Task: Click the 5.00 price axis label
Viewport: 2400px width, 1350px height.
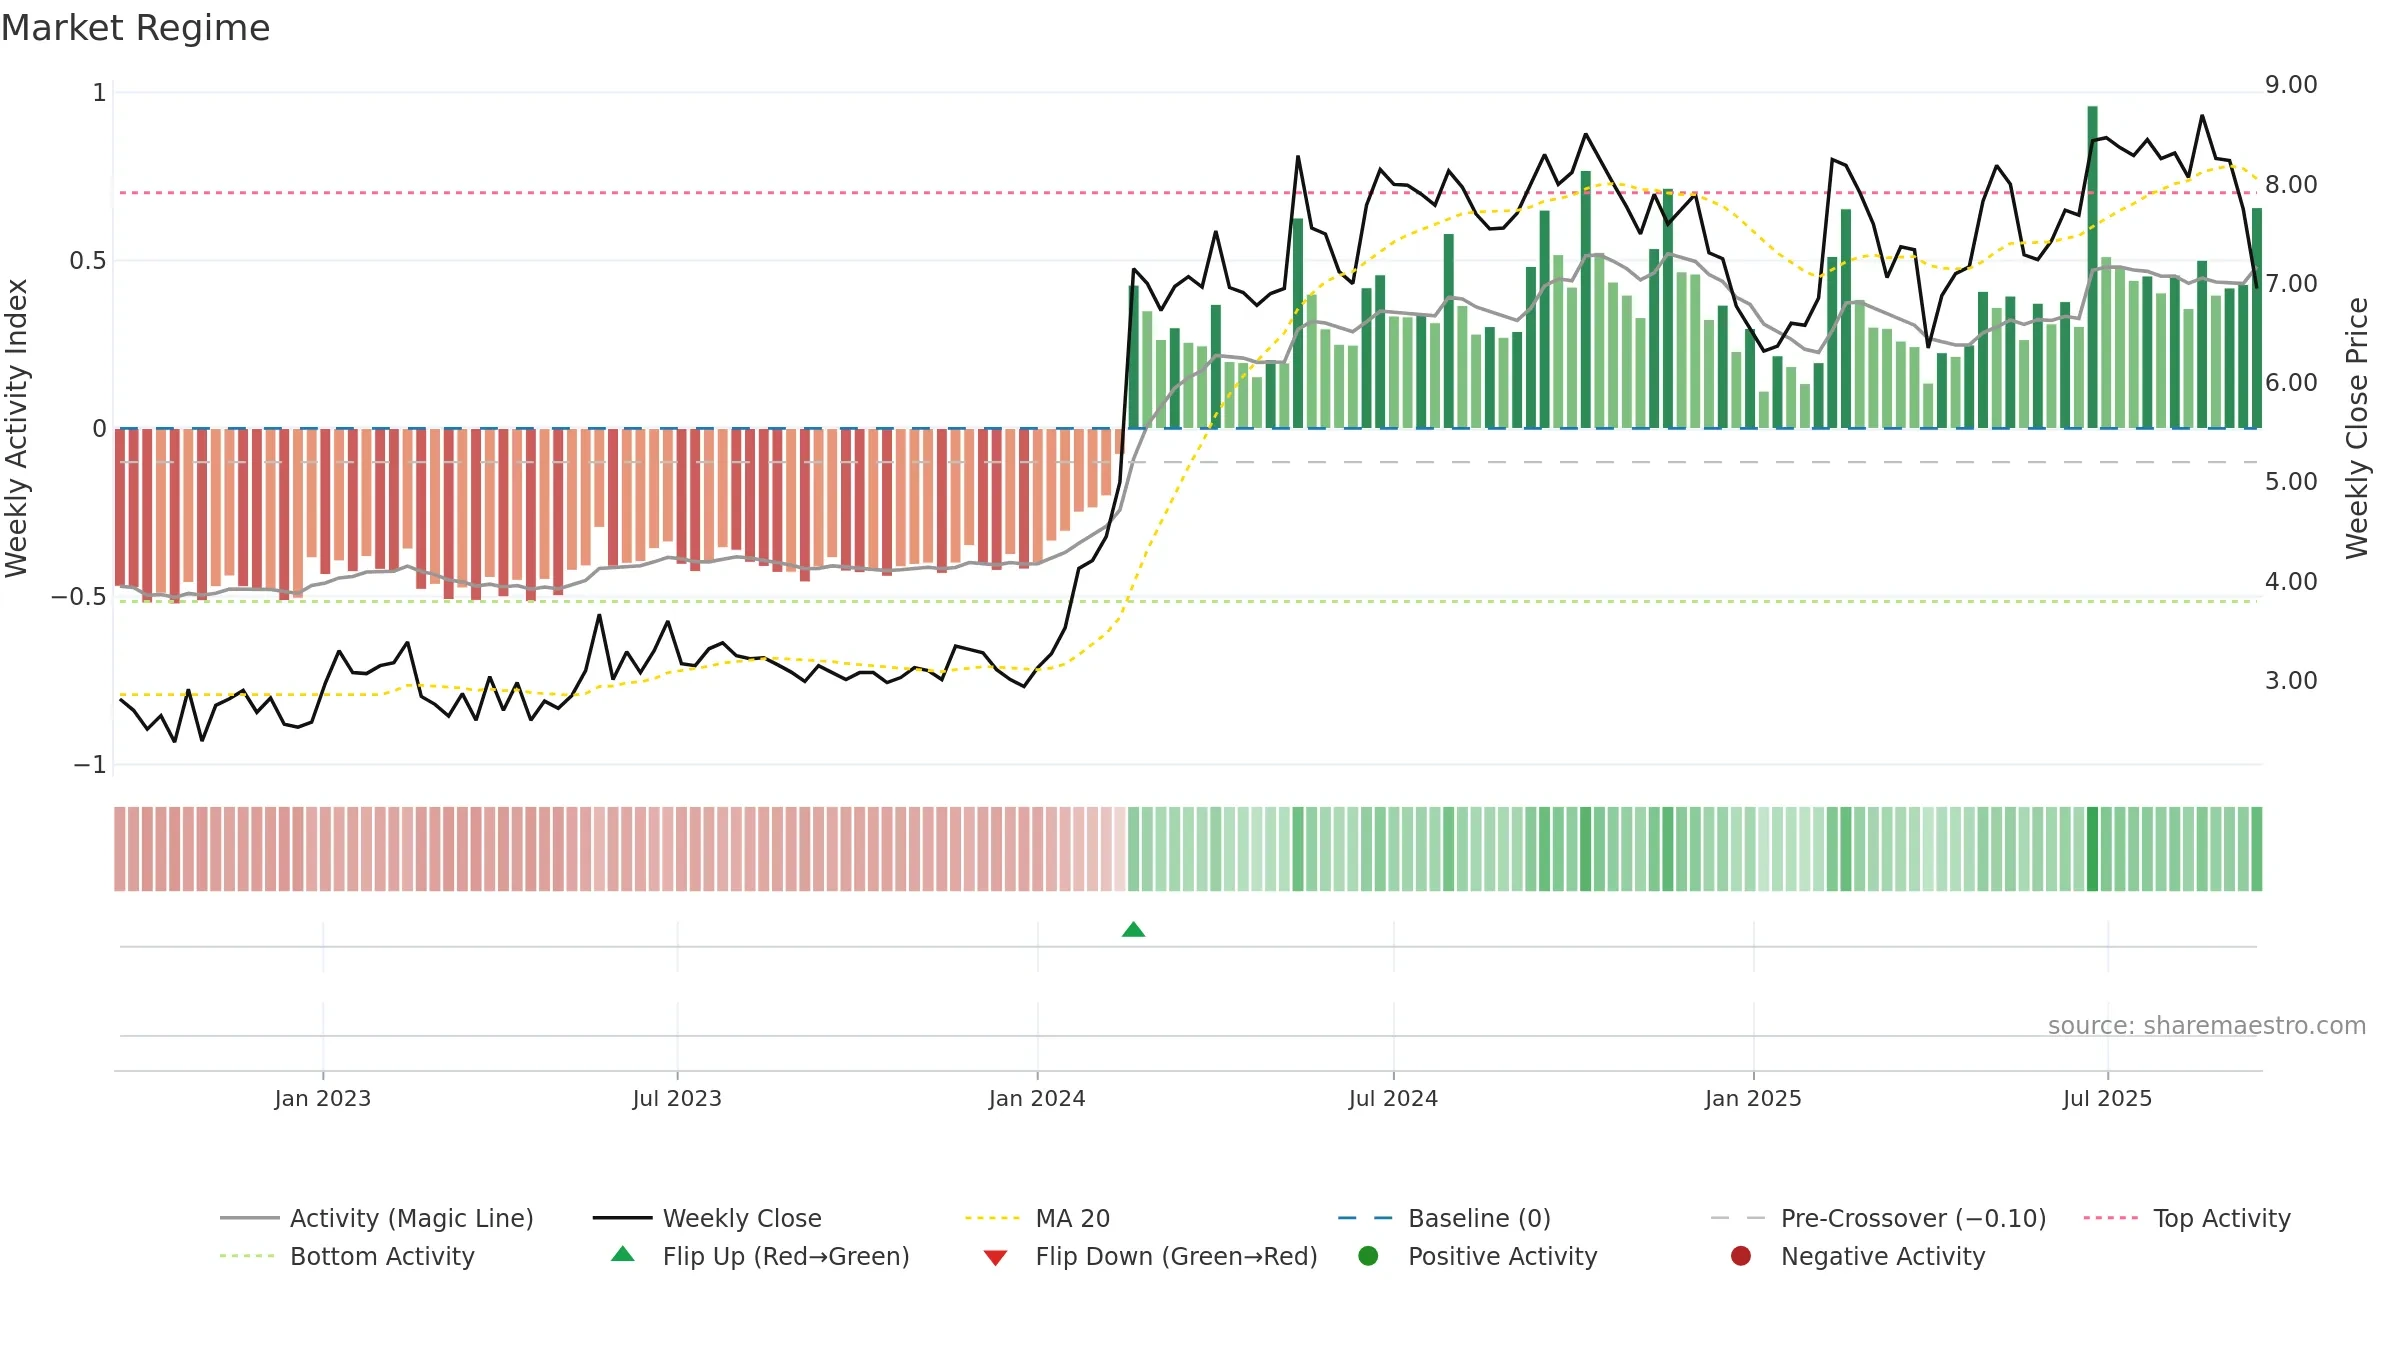Action: tap(2291, 482)
